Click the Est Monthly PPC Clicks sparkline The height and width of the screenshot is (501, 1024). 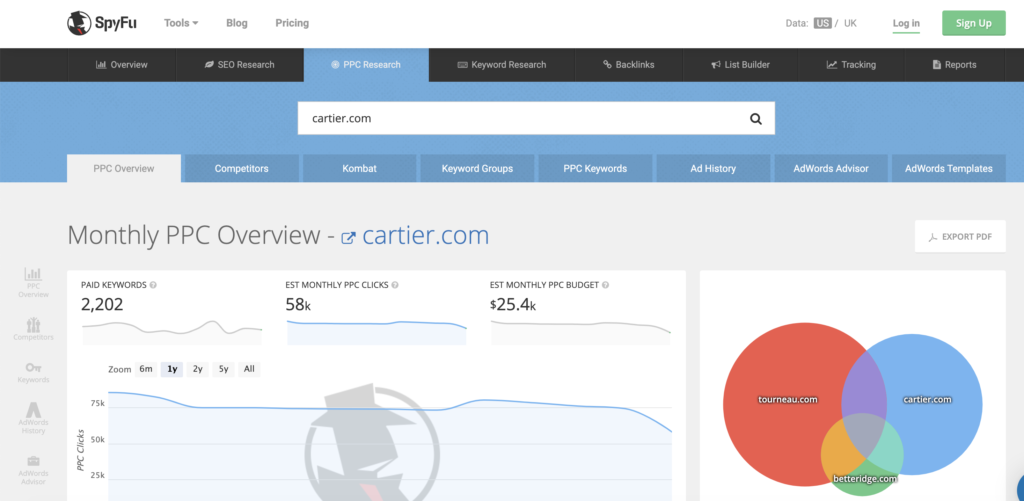tap(376, 331)
